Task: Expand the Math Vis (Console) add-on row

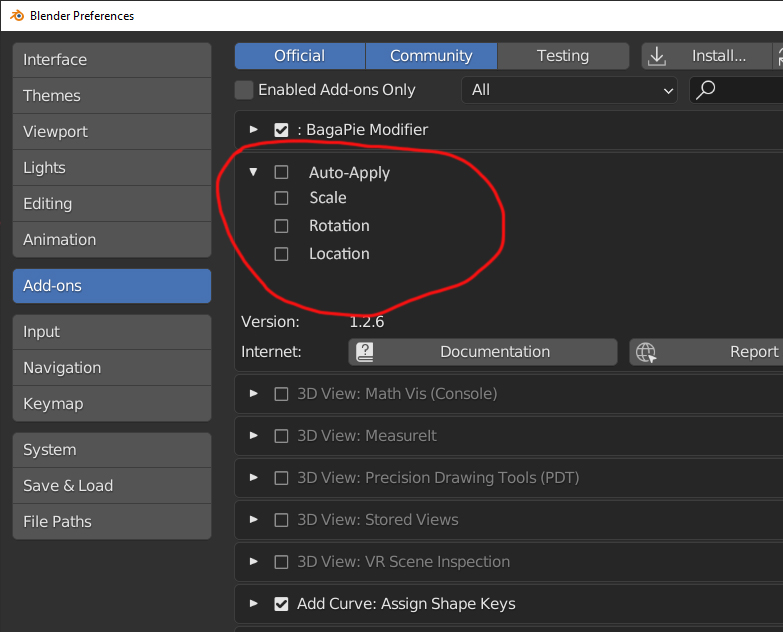Action: click(254, 393)
